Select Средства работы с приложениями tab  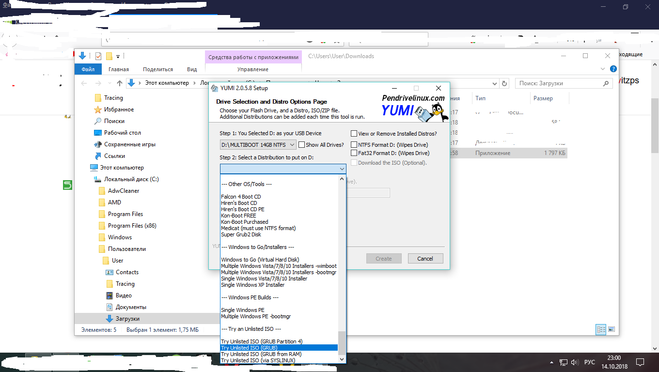[x=253, y=57]
